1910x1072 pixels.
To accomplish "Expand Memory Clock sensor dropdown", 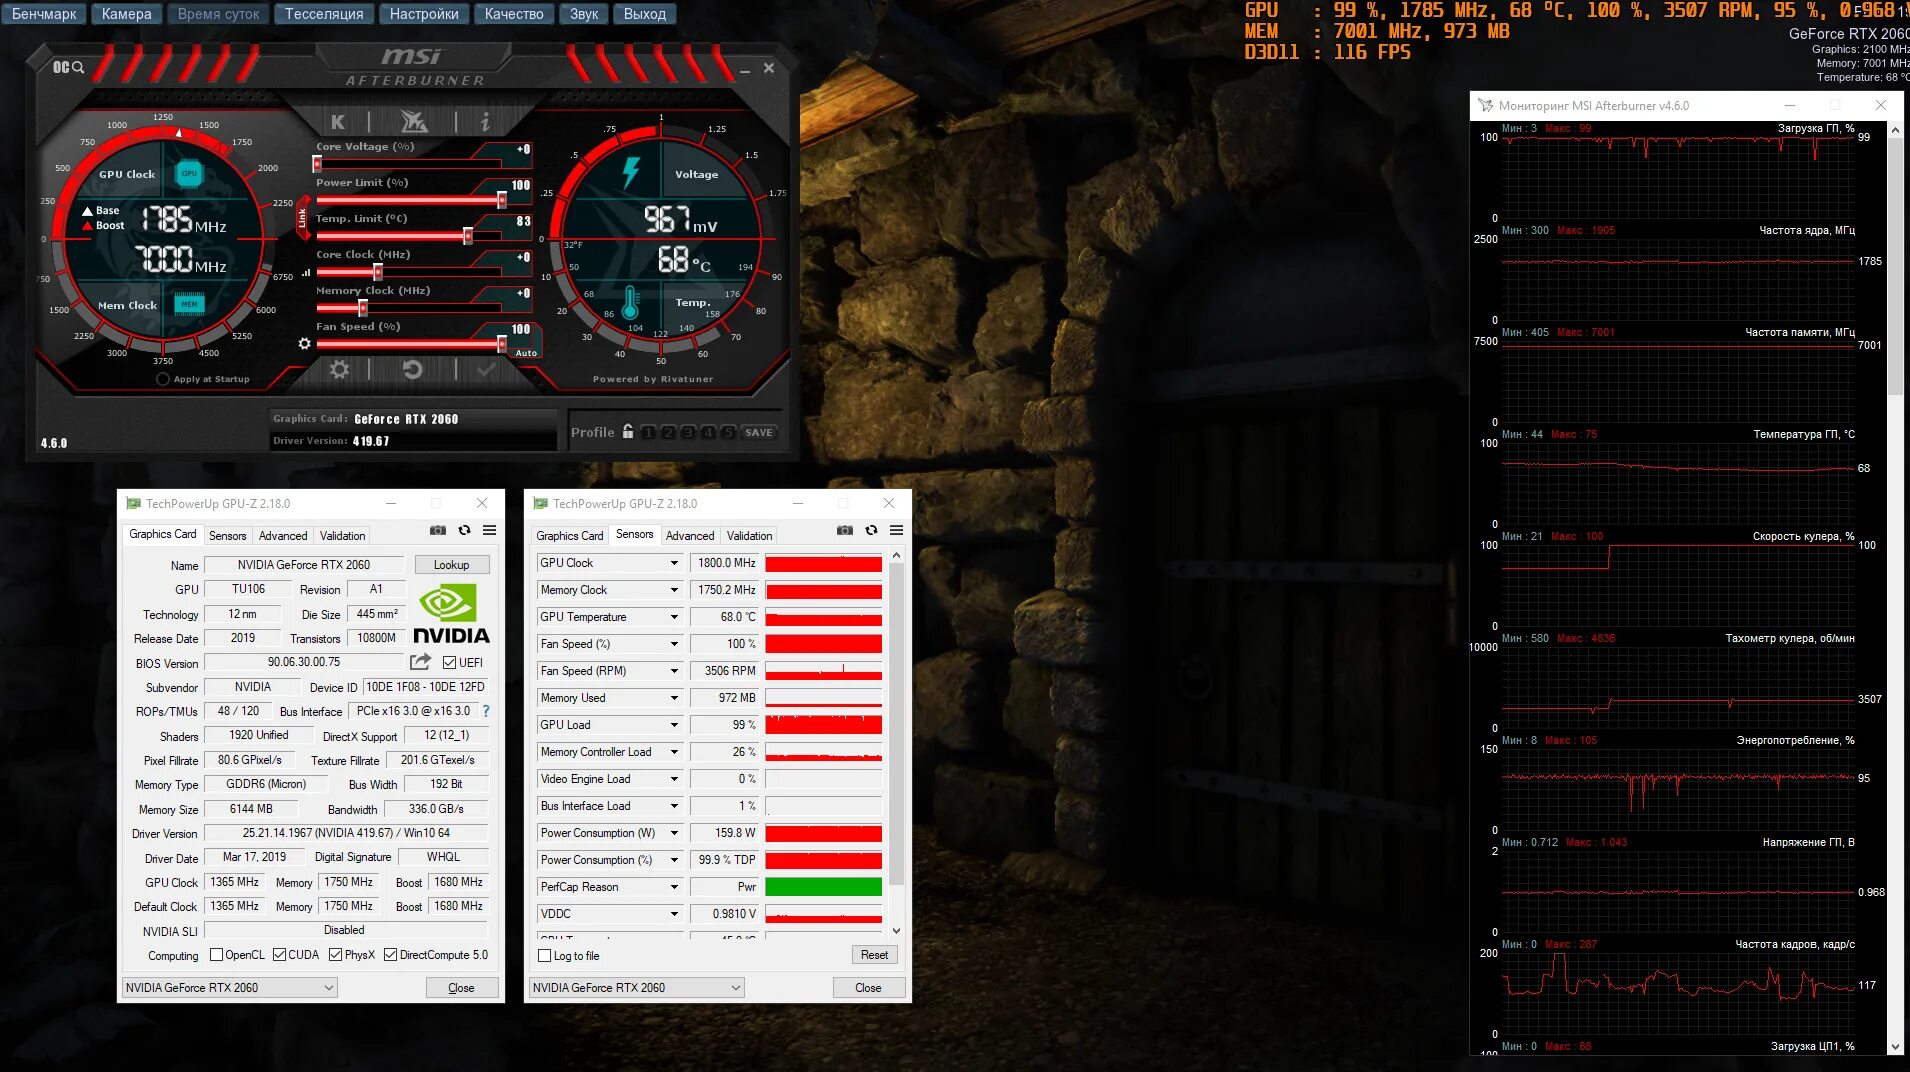I will click(674, 590).
